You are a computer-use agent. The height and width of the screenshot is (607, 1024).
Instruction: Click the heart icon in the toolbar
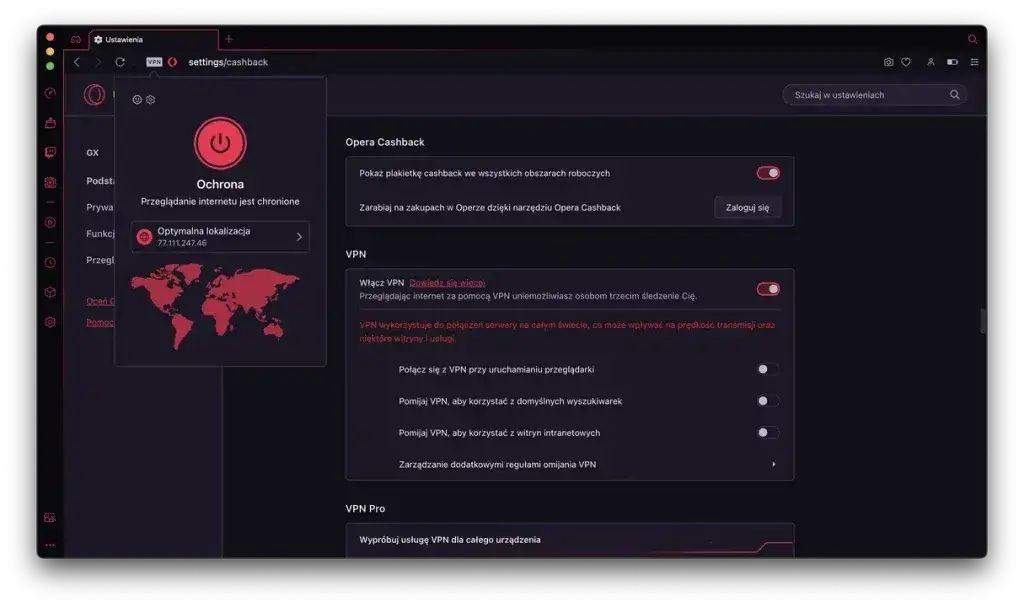click(x=906, y=61)
